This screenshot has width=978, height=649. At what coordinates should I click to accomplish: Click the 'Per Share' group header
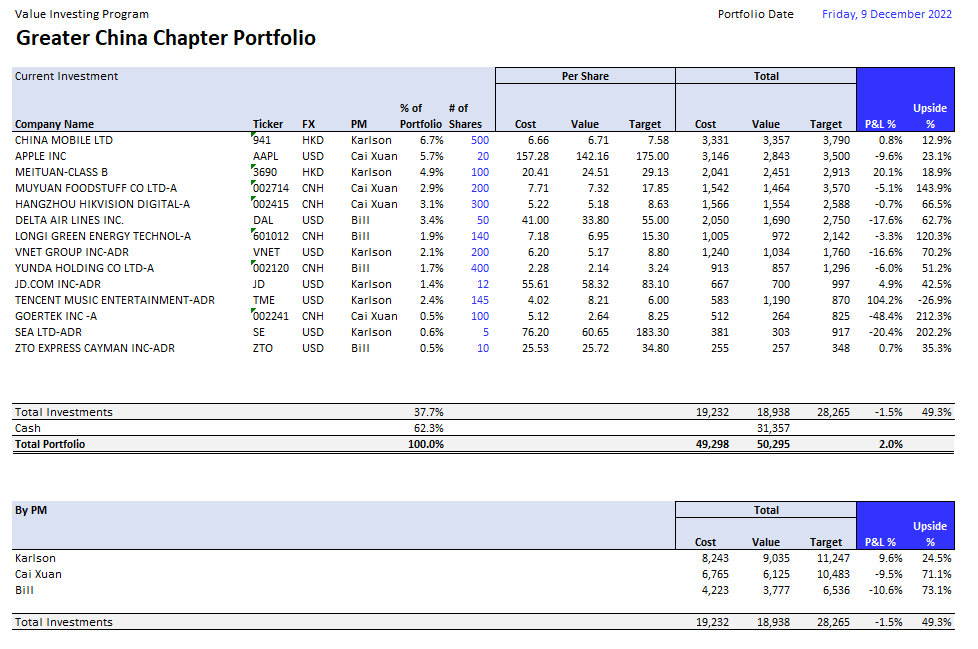[585, 76]
